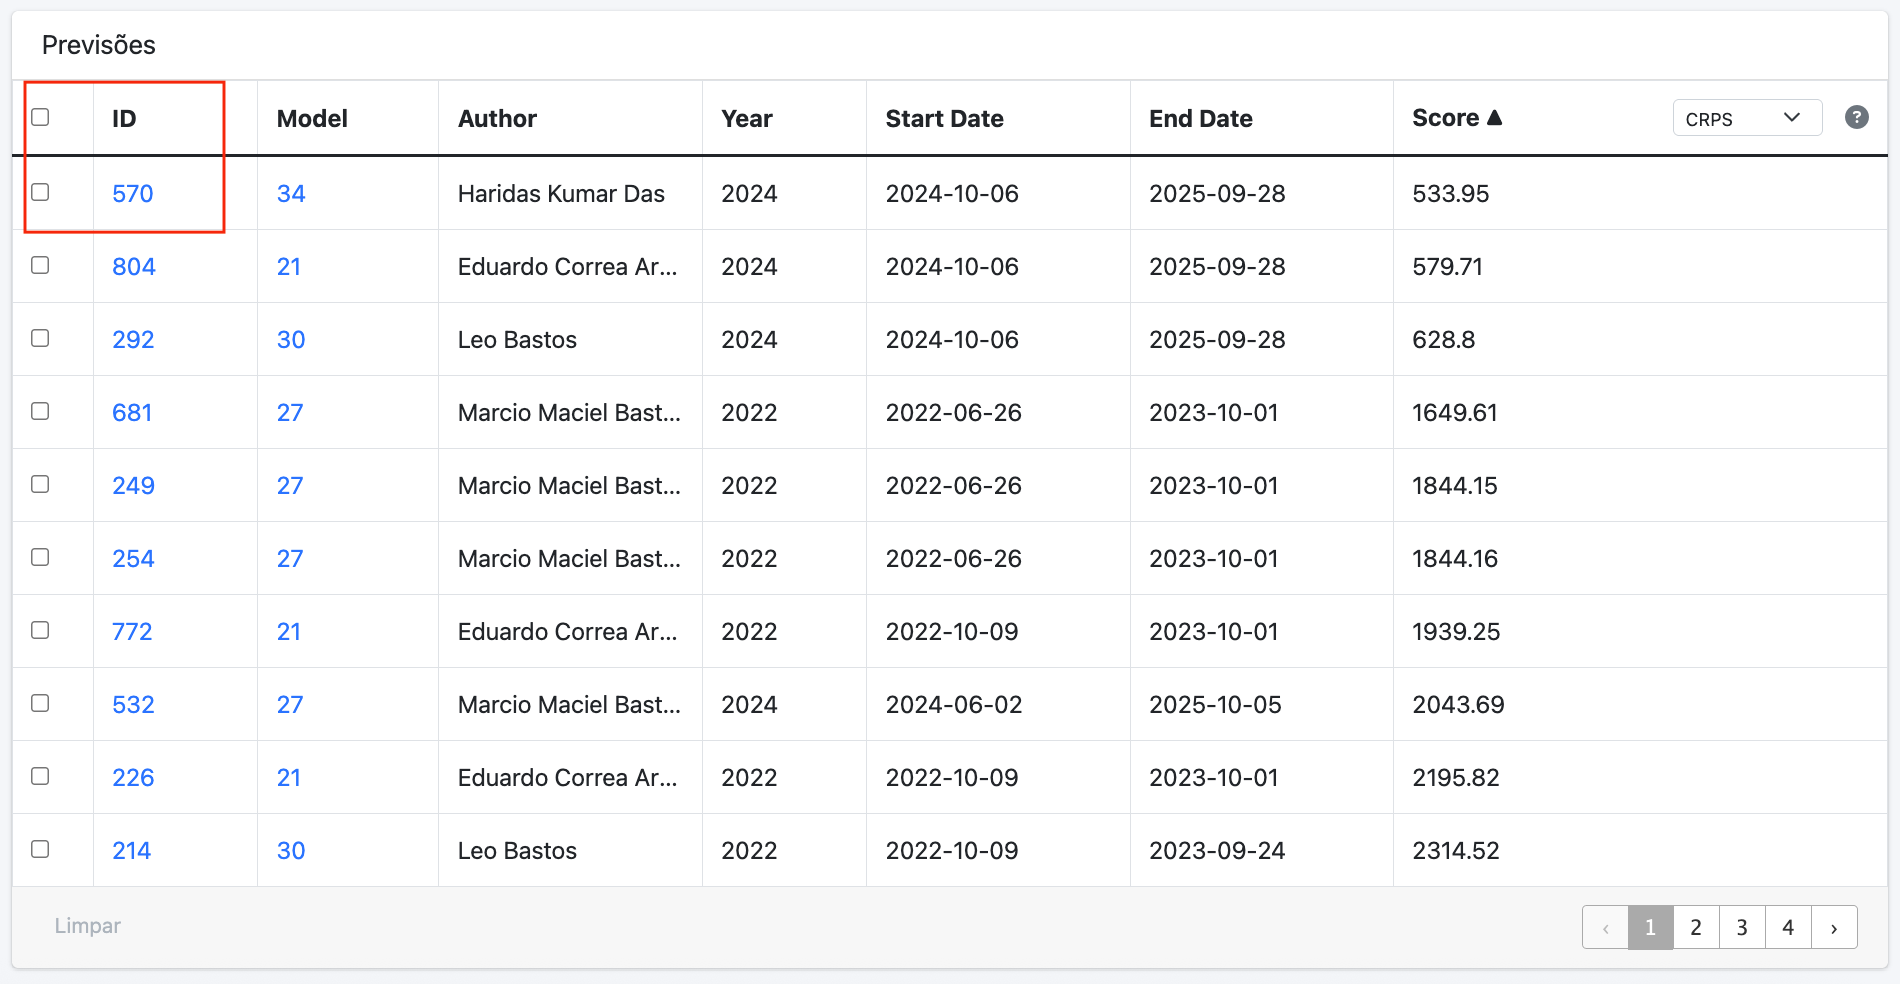
Task: Open model 30 link in row 292
Action: tap(291, 340)
